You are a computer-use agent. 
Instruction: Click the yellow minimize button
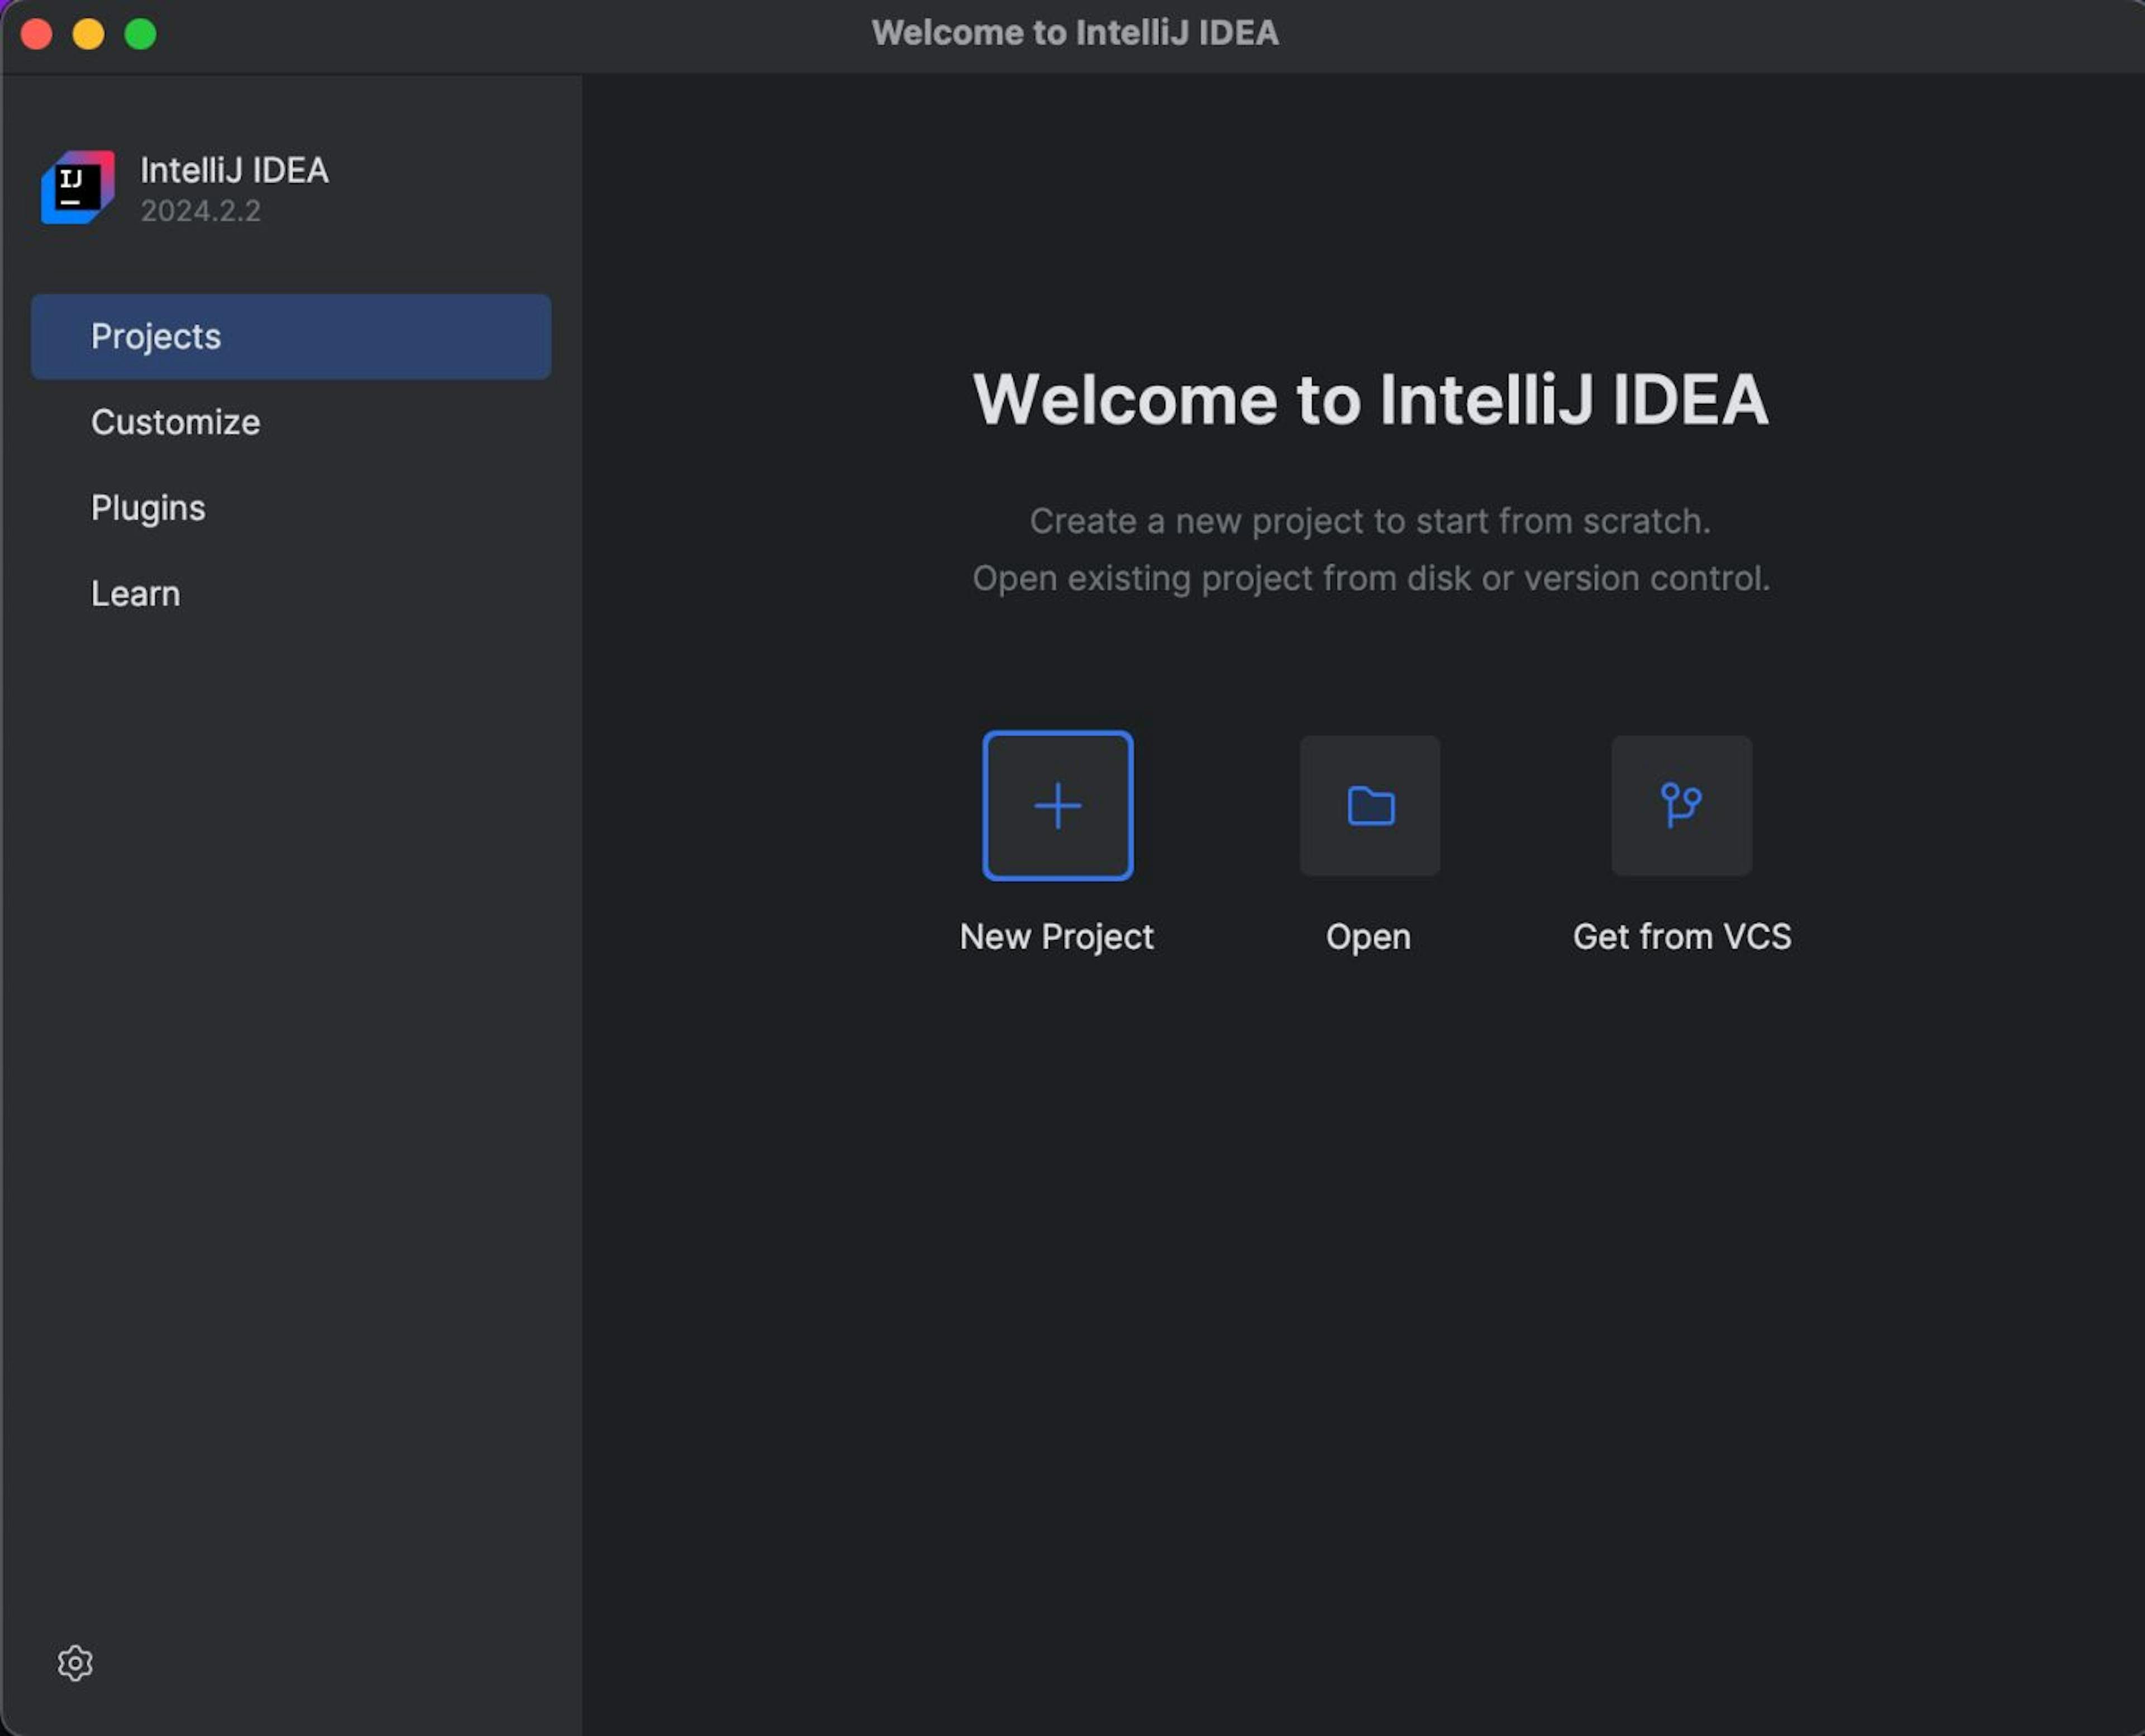[x=89, y=33]
